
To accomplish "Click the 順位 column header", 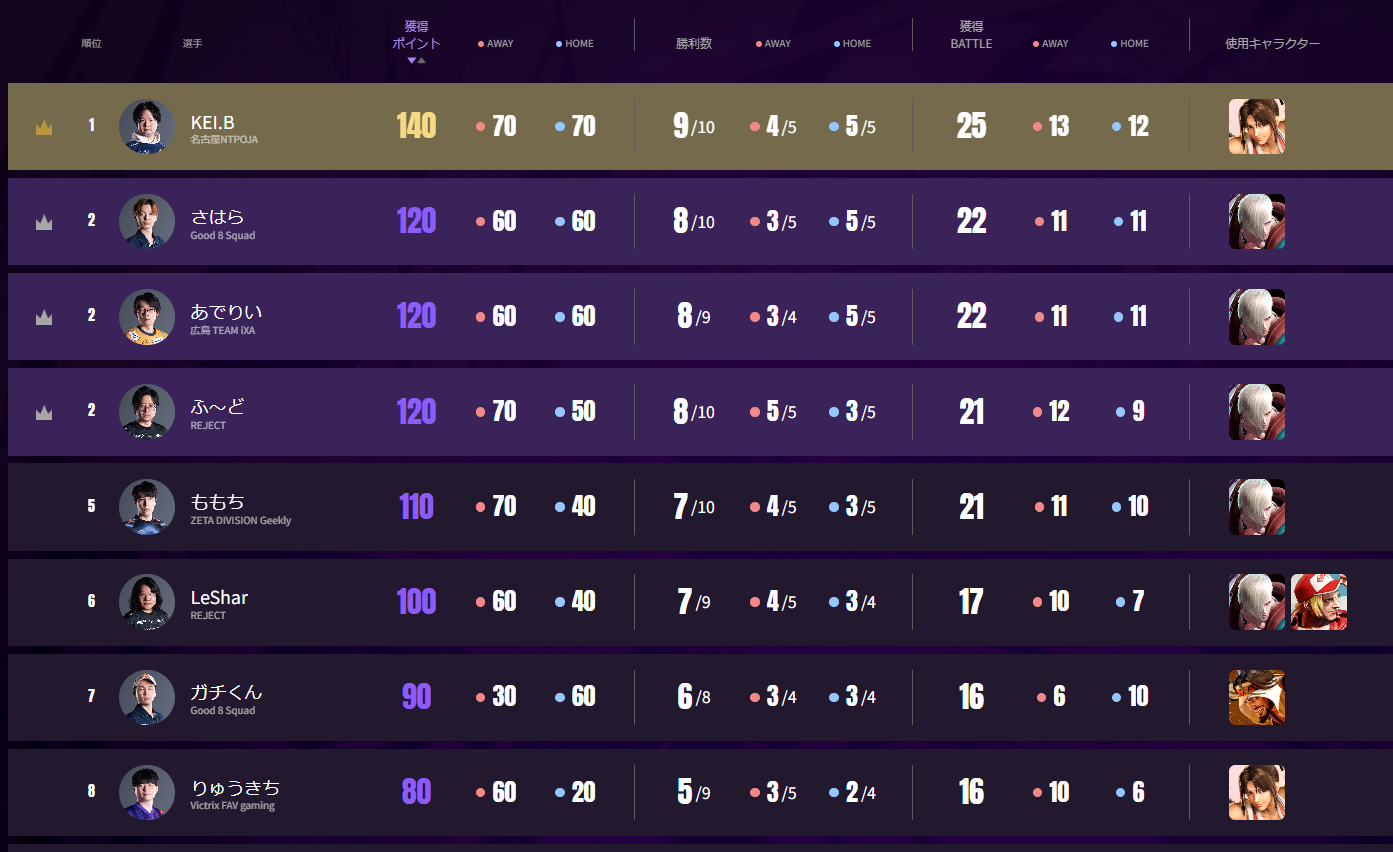I will [91, 44].
